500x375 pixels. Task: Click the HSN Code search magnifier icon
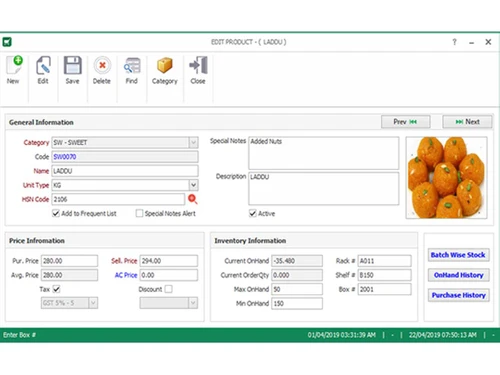coord(193,199)
